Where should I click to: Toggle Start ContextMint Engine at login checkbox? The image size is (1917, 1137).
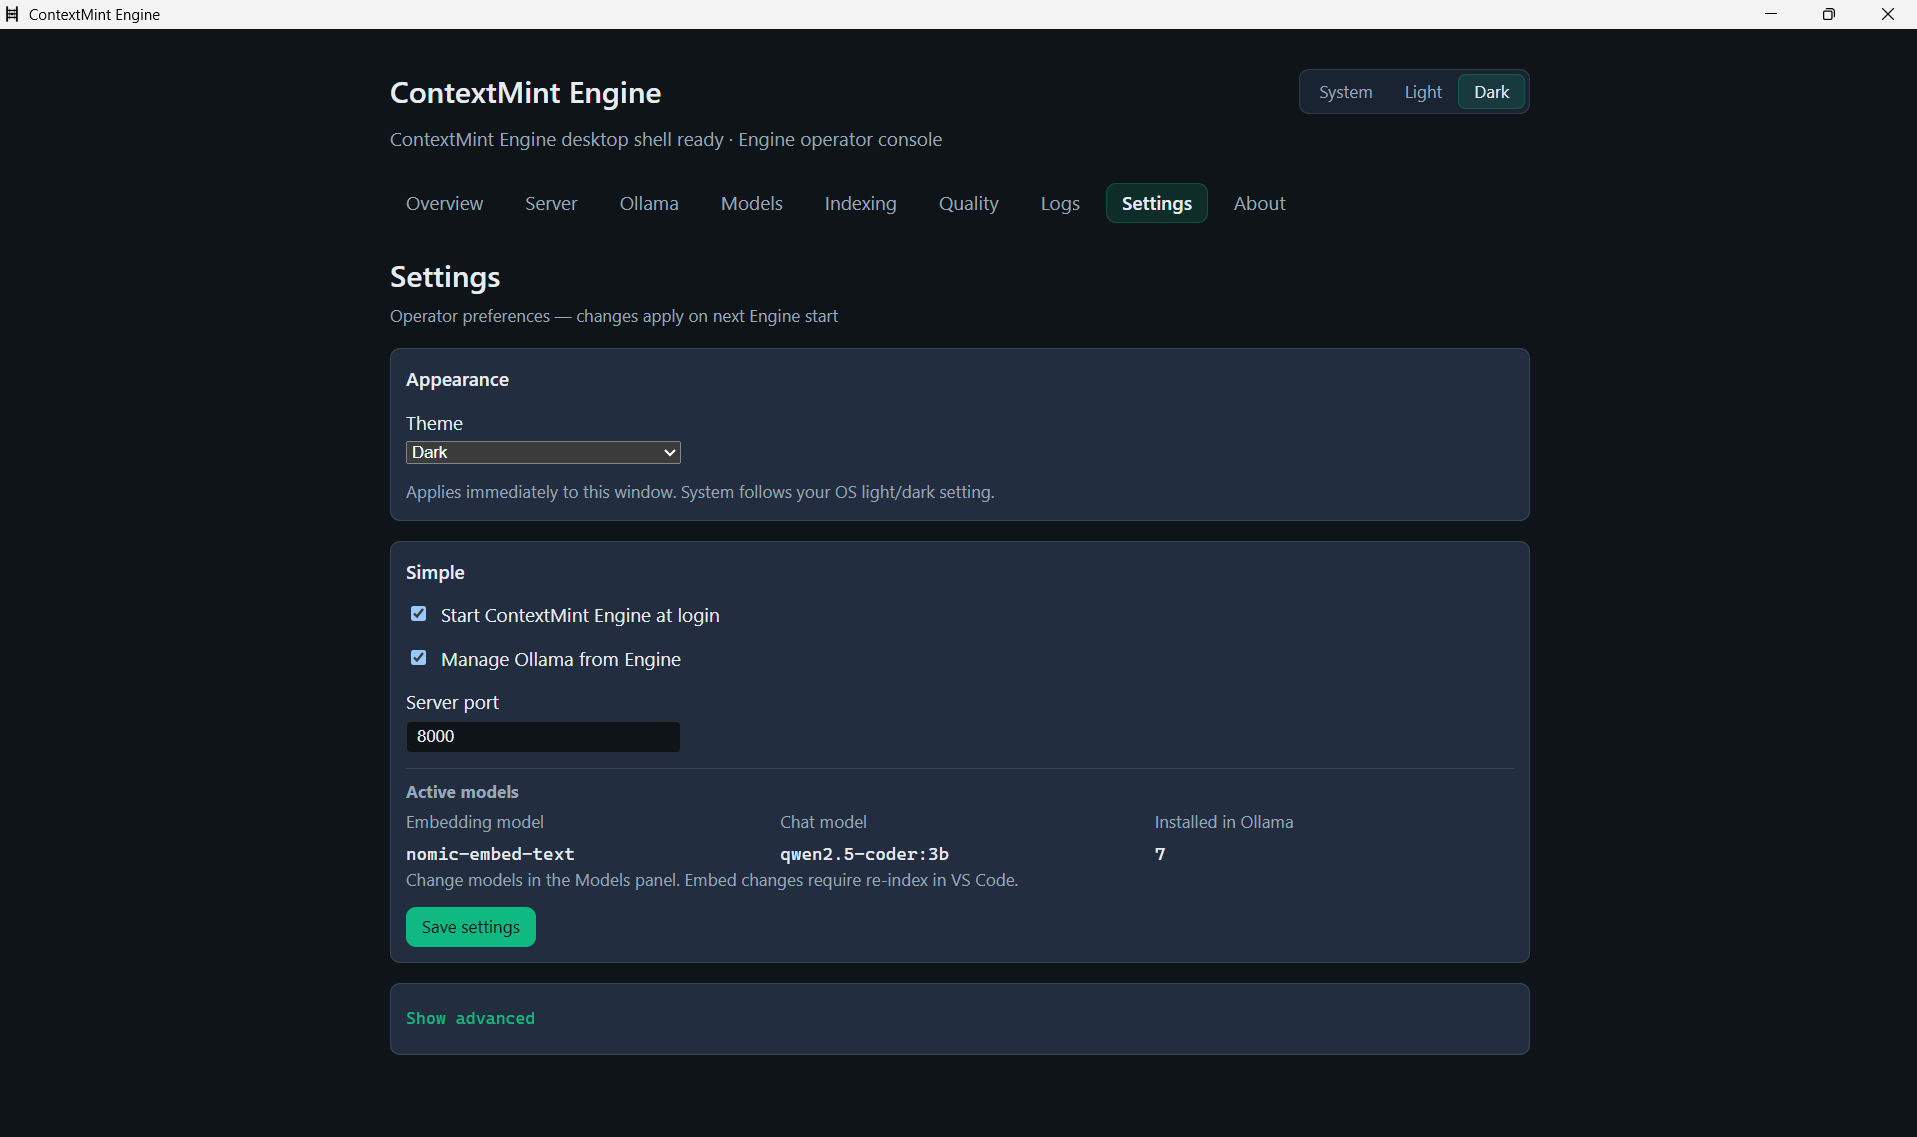(418, 614)
